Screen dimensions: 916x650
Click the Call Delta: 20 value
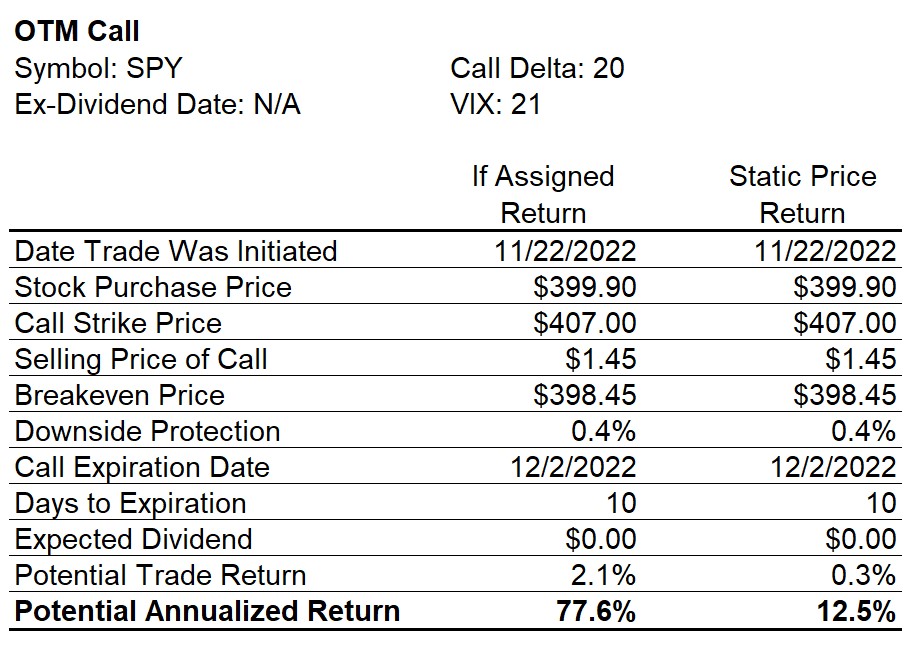click(x=537, y=68)
